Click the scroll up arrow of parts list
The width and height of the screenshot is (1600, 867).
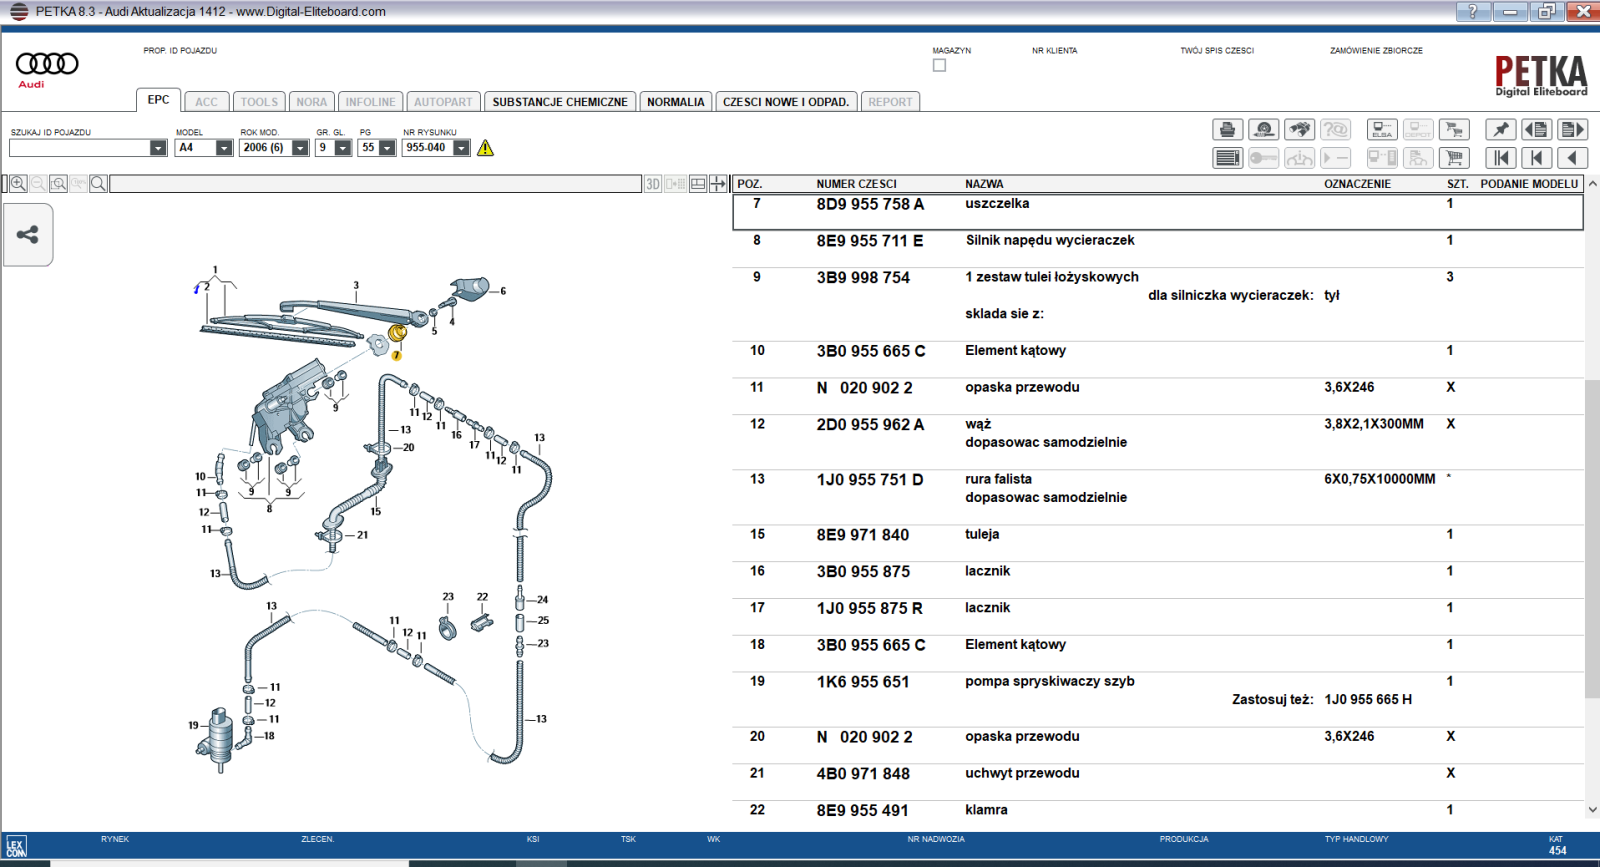[1592, 184]
